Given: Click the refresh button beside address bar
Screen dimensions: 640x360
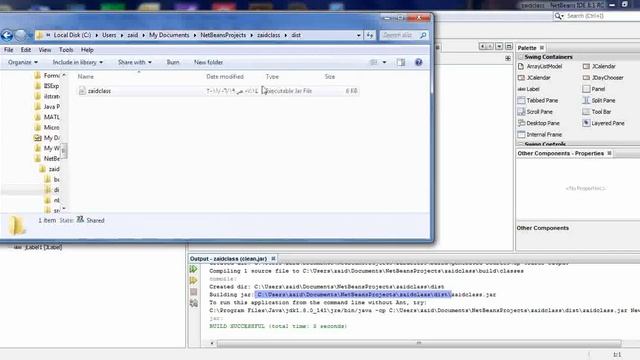Looking at the screenshot, I should pos(370,36).
